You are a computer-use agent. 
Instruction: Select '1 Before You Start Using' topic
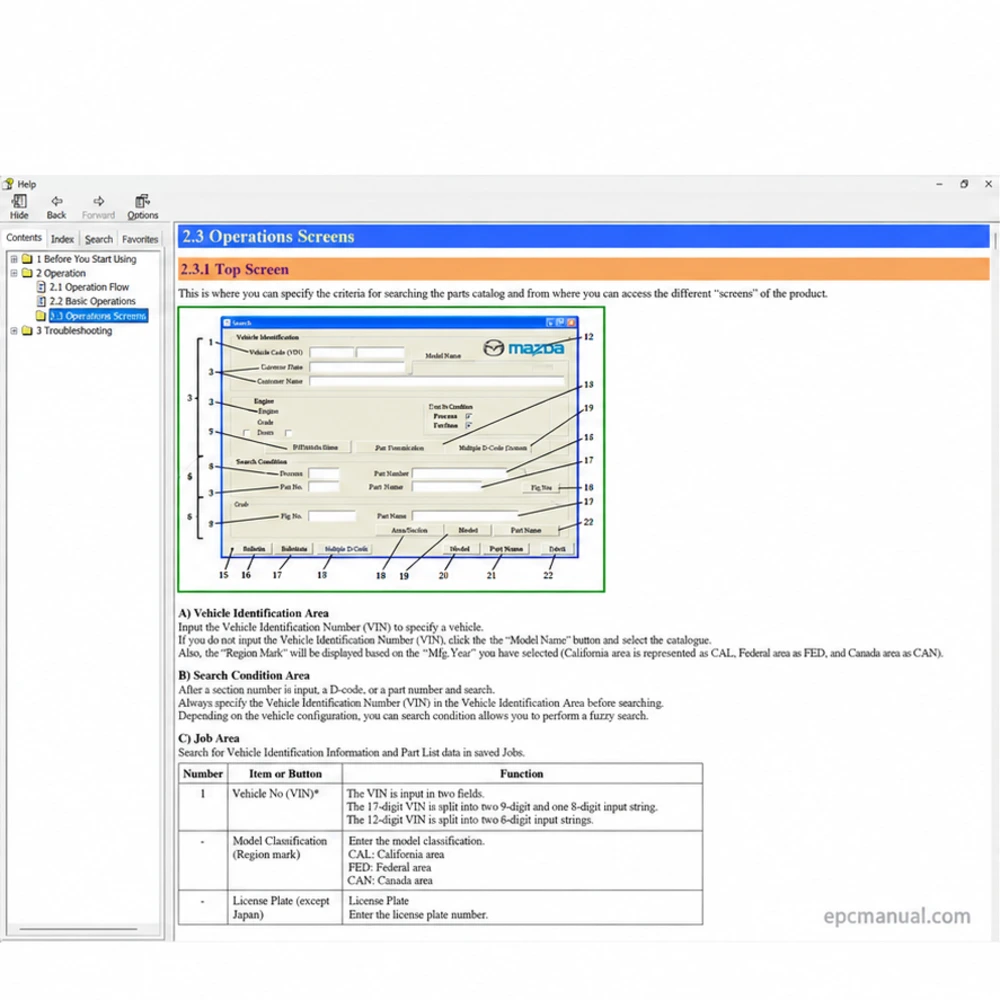tap(86, 259)
